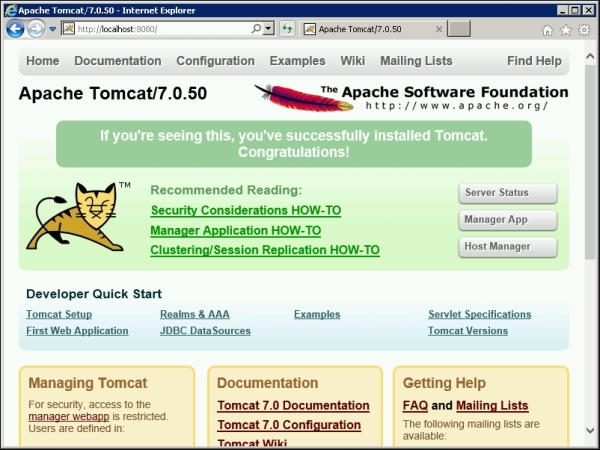Click the browser Forward arrow button
Screen dimensions: 600x450
tap(36, 29)
